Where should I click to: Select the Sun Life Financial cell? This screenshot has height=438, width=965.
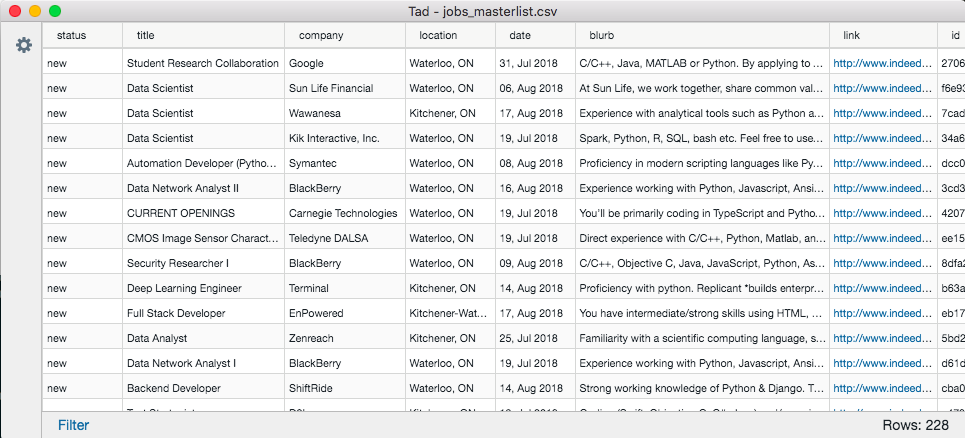point(345,88)
